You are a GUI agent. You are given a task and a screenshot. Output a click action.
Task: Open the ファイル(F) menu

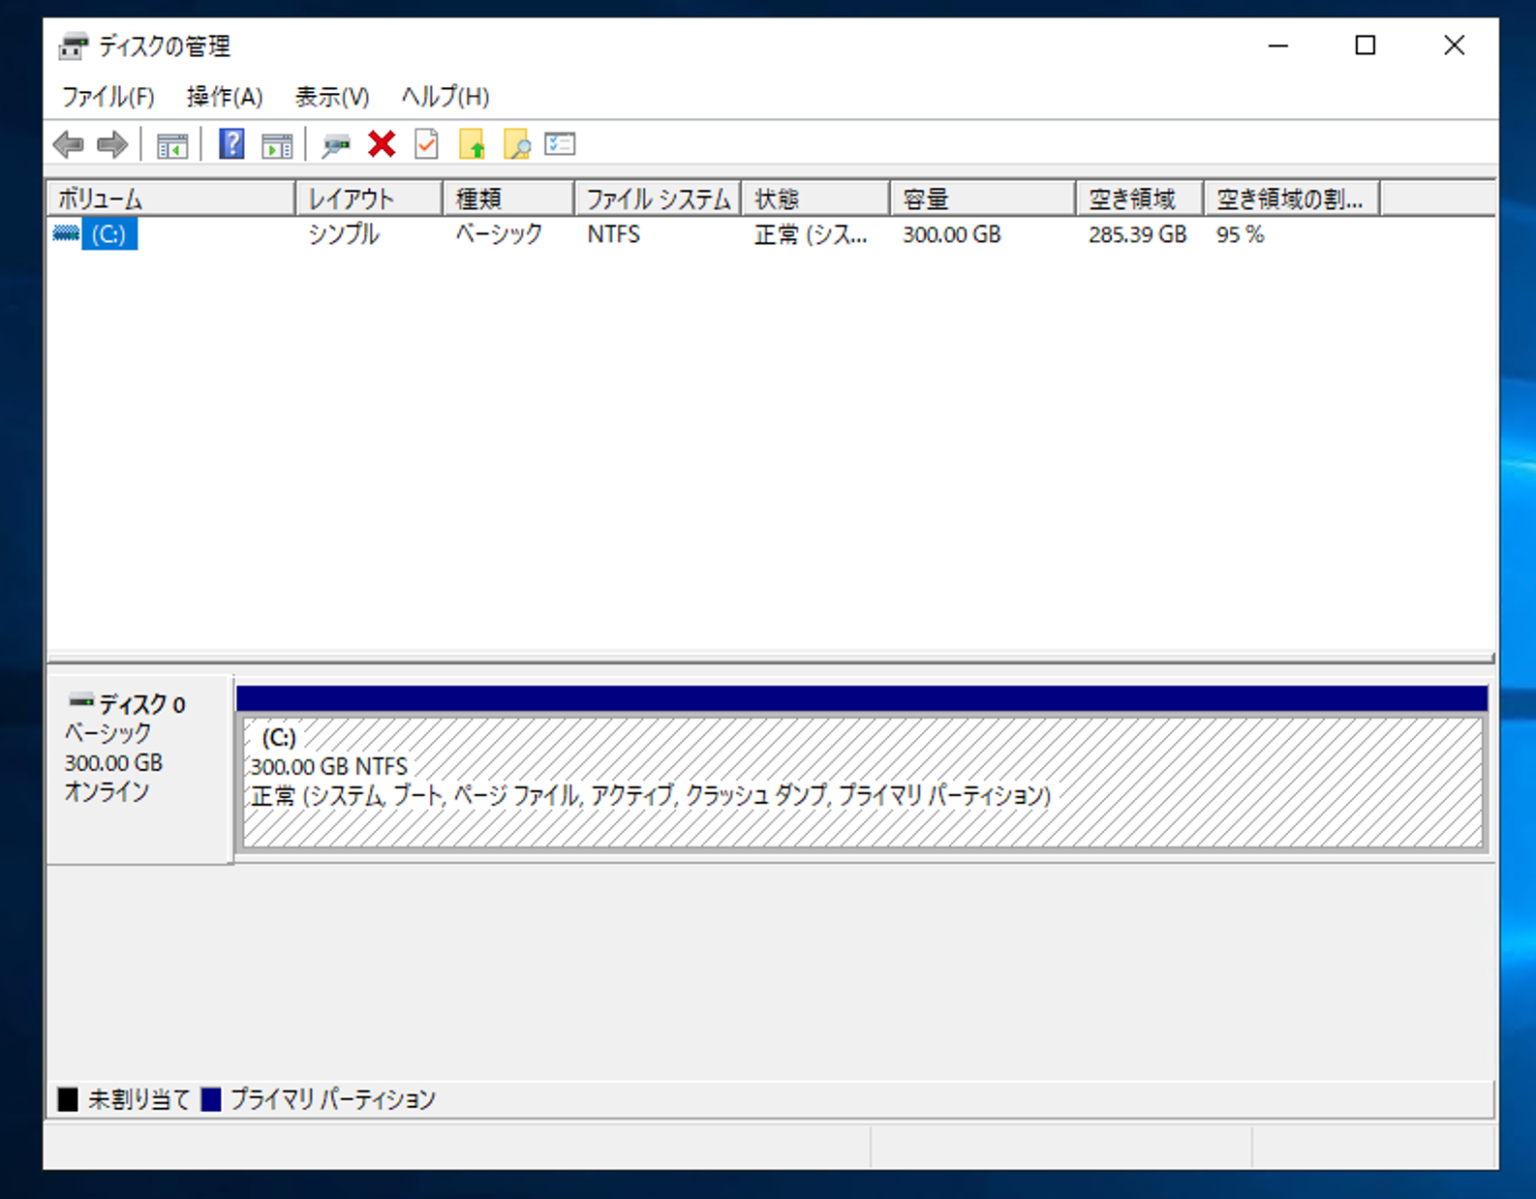tap(107, 96)
